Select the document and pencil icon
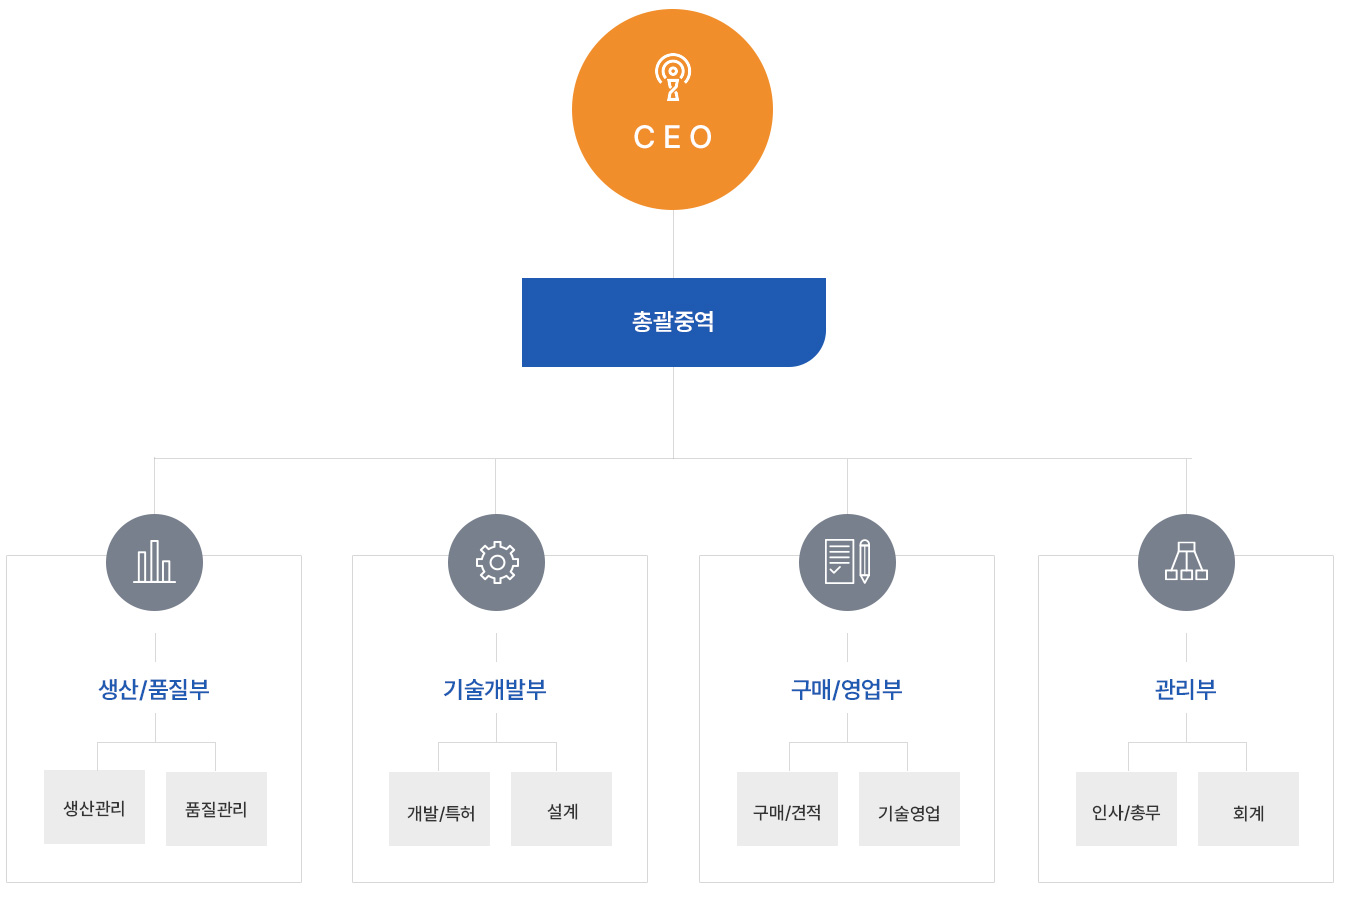This screenshot has width=1347, height=923. 847,562
